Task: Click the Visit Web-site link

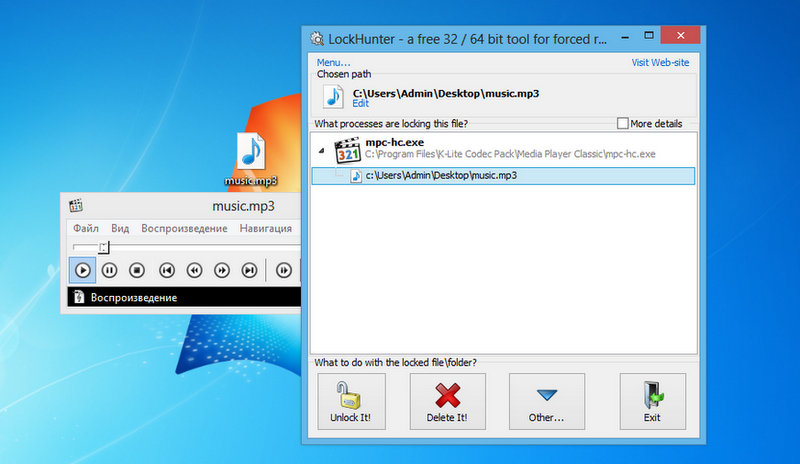Action: pos(660,63)
